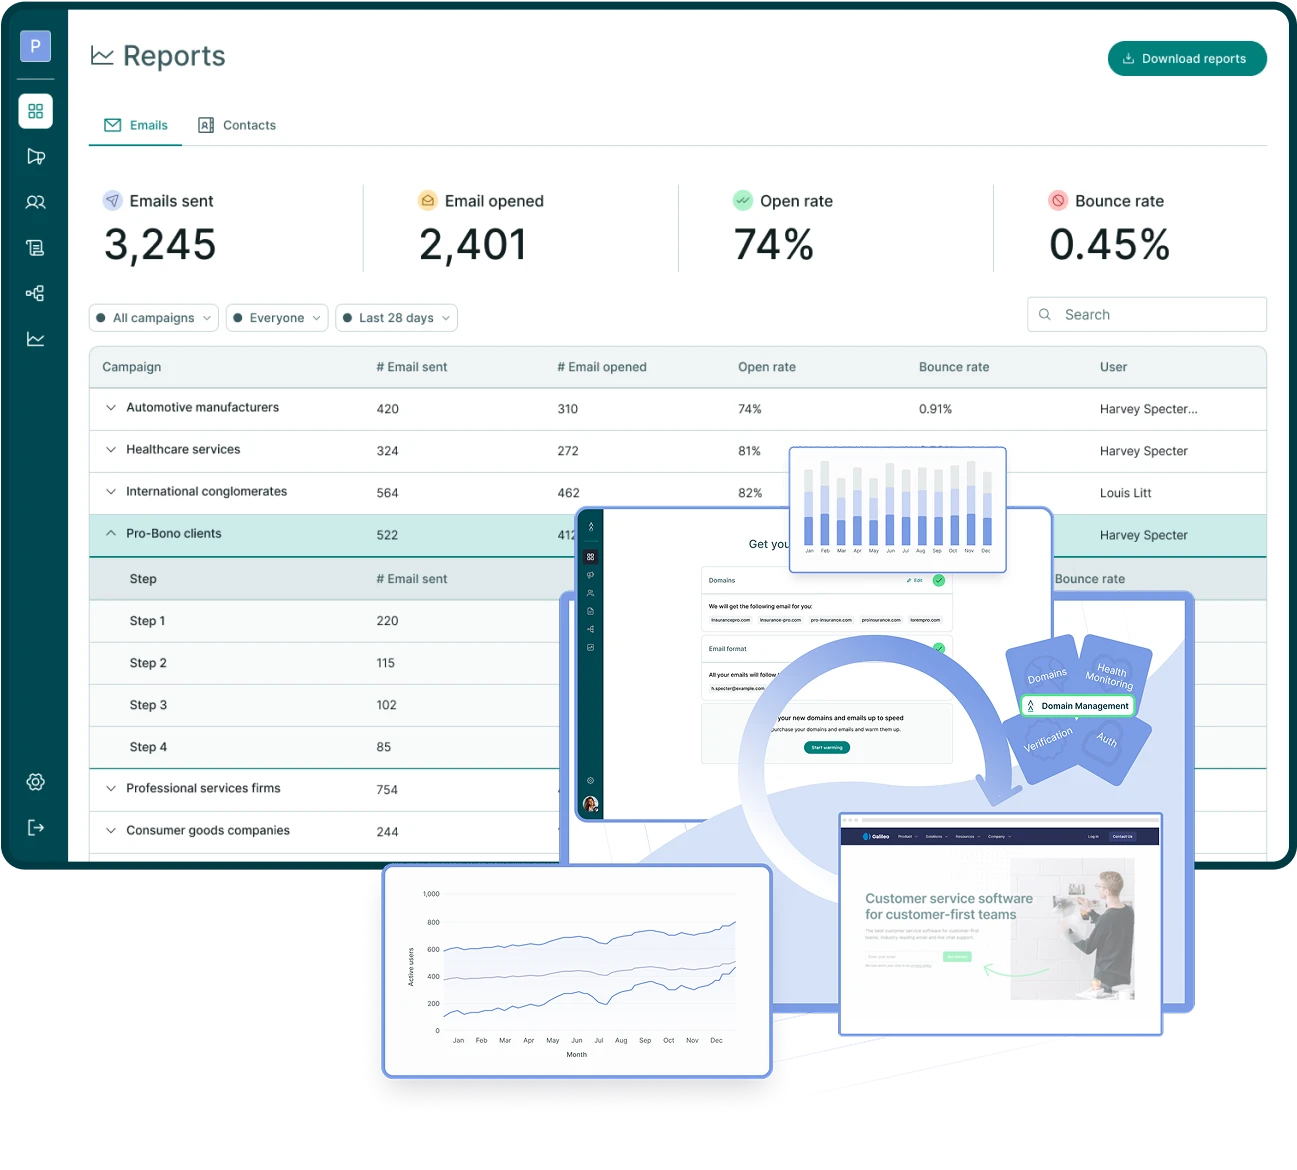This screenshot has width=1297, height=1170.
Task: Click the Reports chart heading icon
Action: [x=102, y=56]
